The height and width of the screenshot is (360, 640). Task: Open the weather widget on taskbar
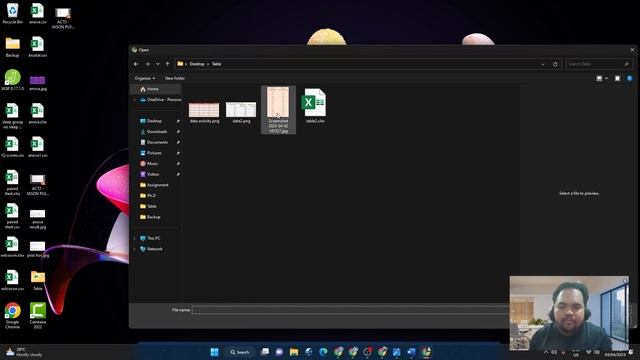pyautogui.click(x=24, y=352)
